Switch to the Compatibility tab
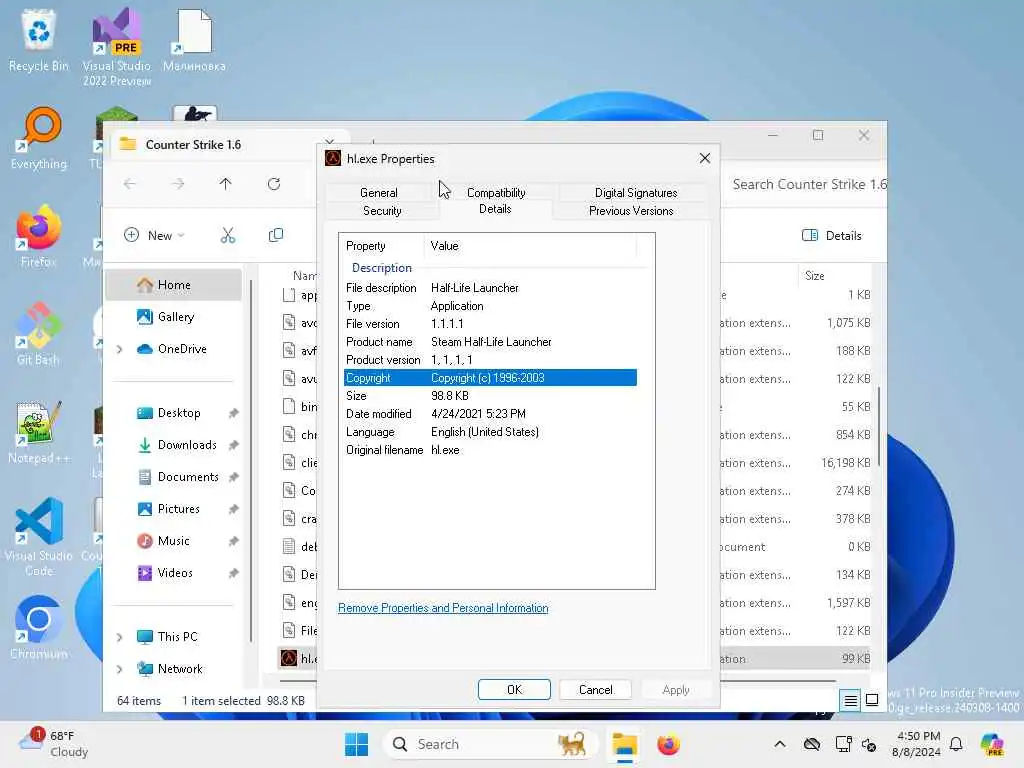1024x768 pixels. [x=496, y=193]
